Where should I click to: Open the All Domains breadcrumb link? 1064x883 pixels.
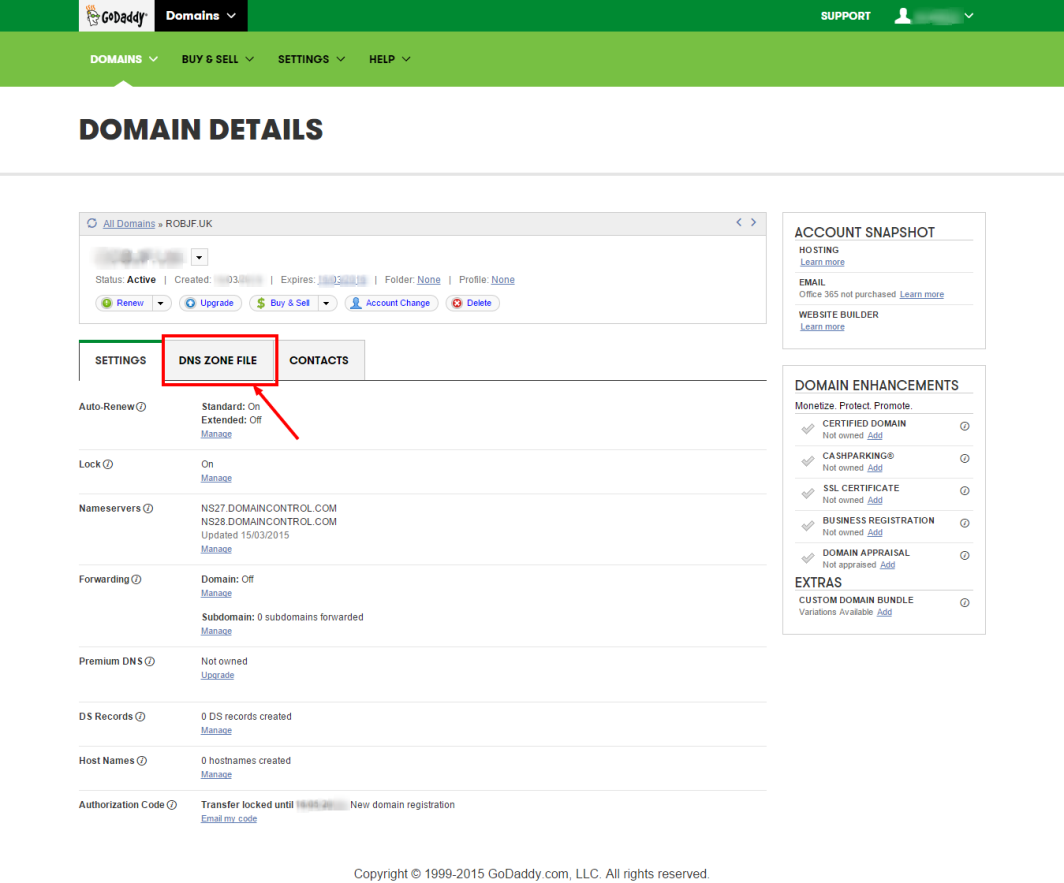click(129, 223)
